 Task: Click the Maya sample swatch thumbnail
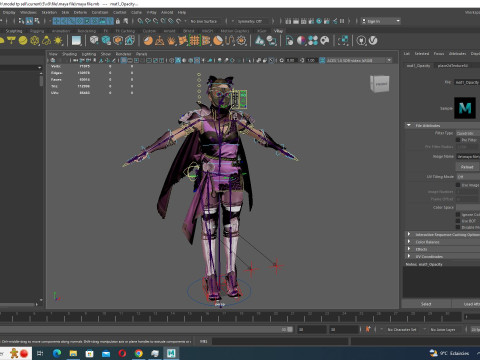click(465, 108)
